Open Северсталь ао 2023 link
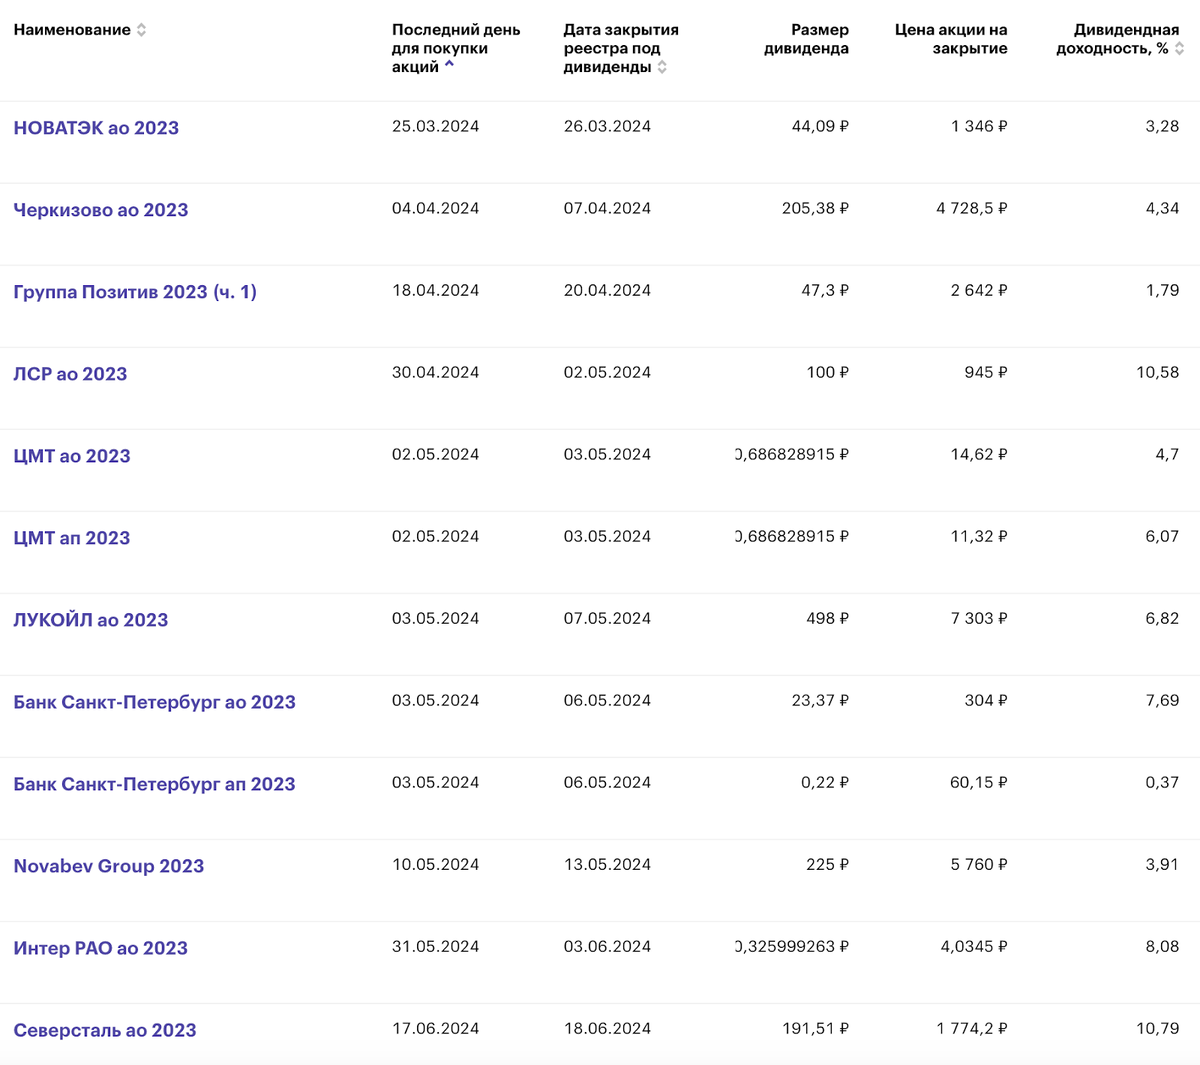This screenshot has height=1065, width=1200. (105, 1030)
